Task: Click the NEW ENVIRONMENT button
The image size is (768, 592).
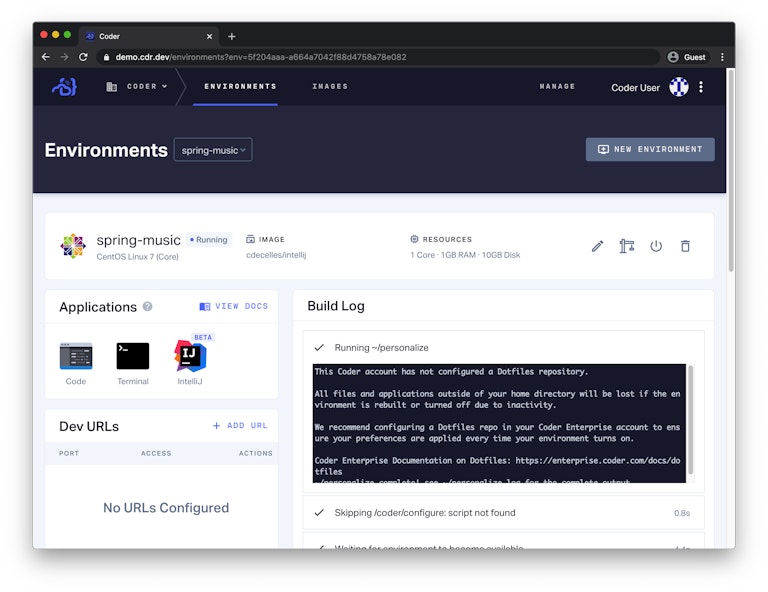Action: pos(650,149)
